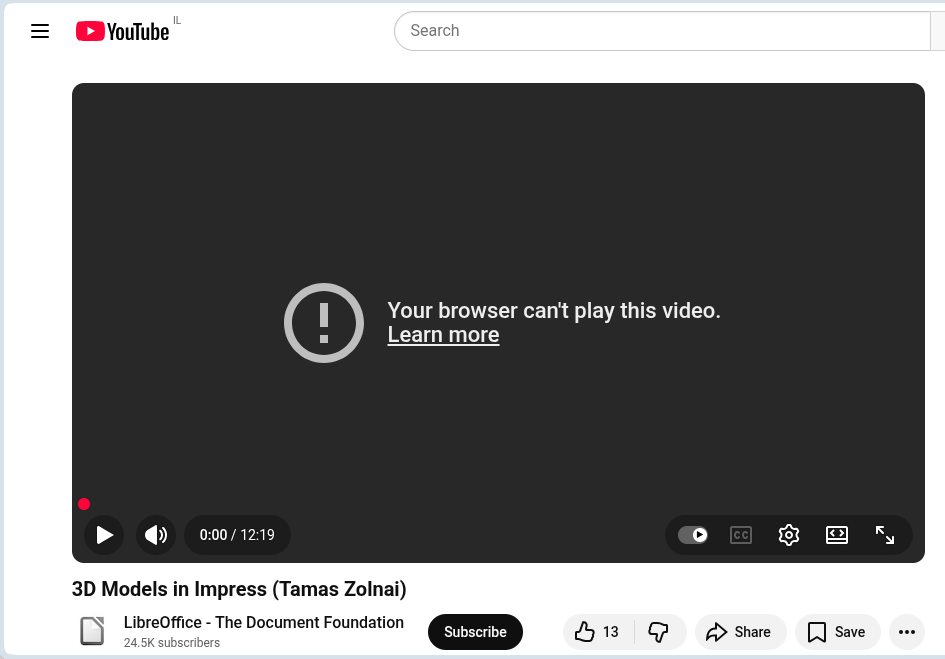Open the player settings gear
Viewport: 945px width, 659px height.
tap(789, 535)
